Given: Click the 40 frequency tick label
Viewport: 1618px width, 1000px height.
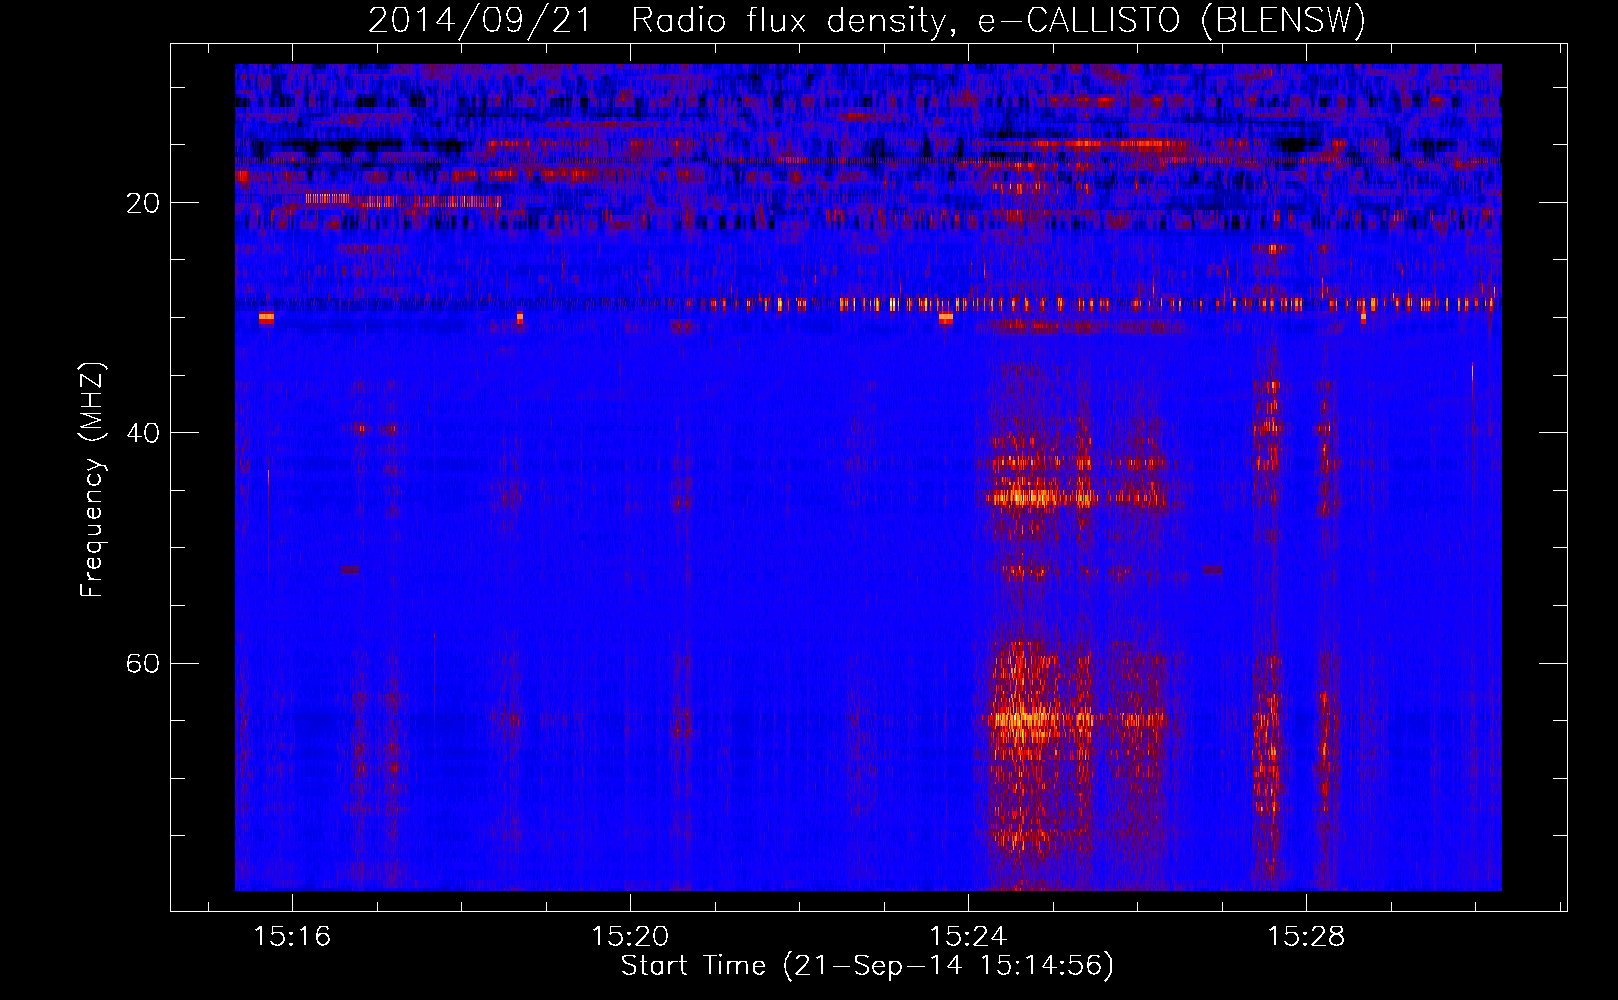Looking at the screenshot, I should point(143,433).
